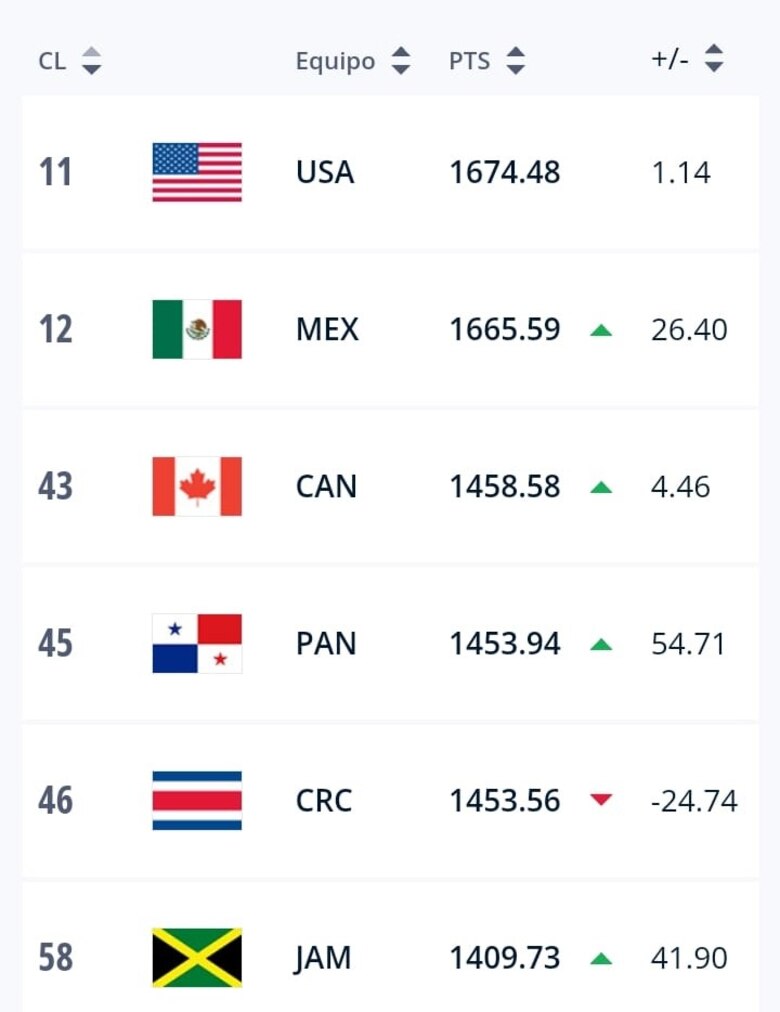Toggle ascending sort on the CL column
780x1012 pixels.
click(90, 53)
